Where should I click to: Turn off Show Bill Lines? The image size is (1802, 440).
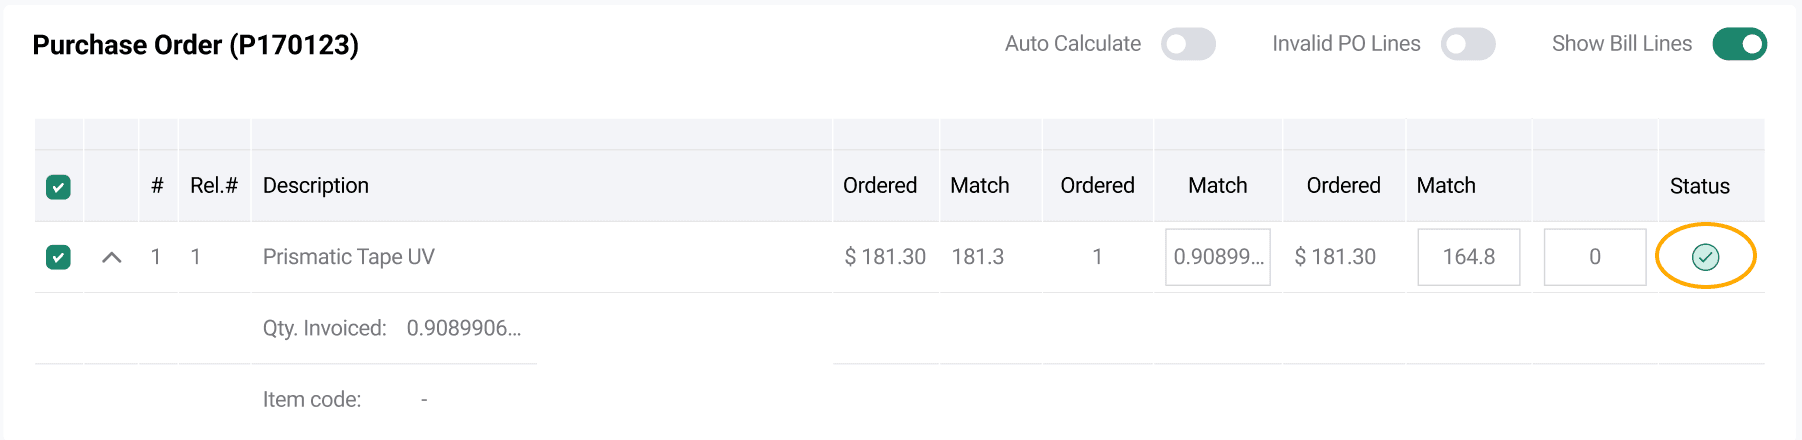pyautogui.click(x=1739, y=44)
